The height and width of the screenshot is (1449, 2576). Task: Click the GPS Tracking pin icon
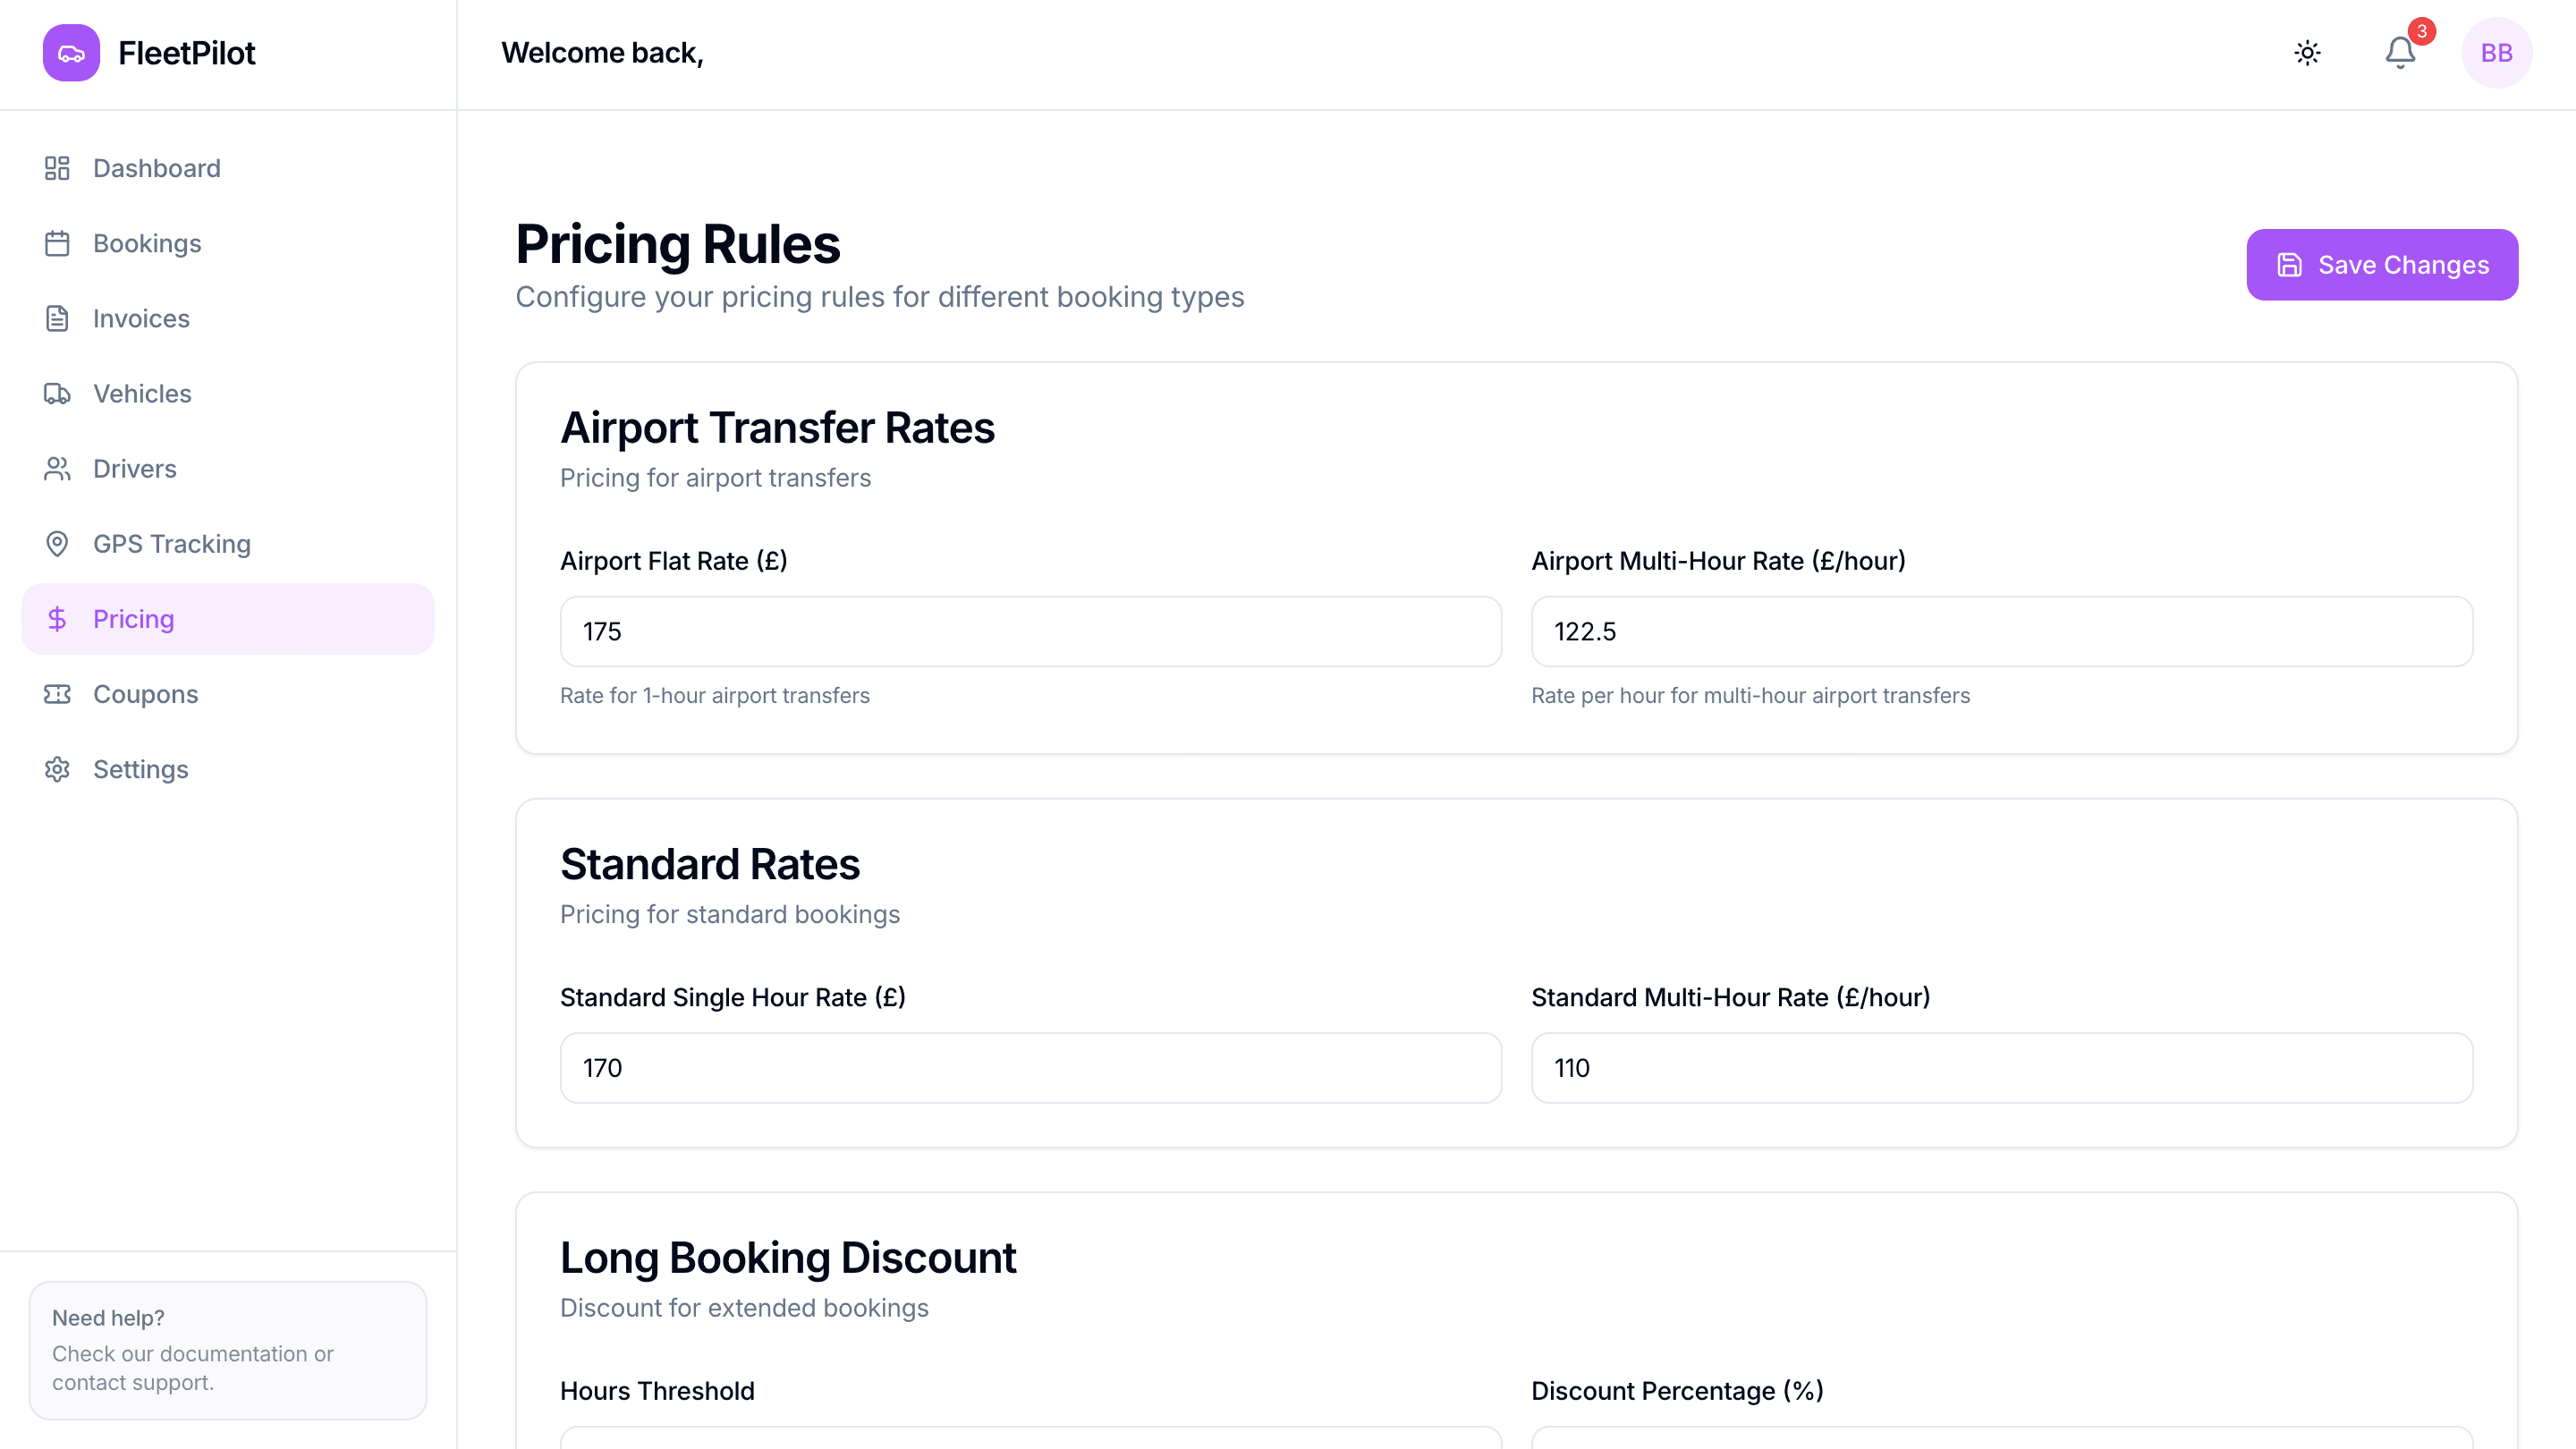(57, 543)
